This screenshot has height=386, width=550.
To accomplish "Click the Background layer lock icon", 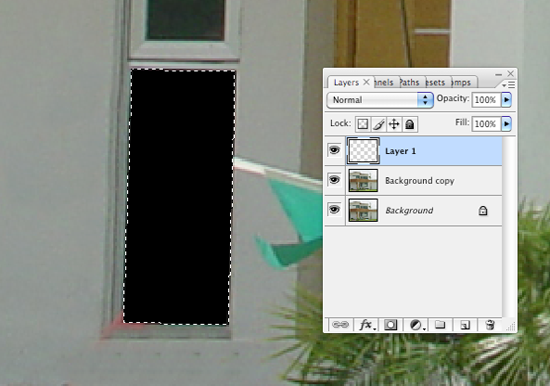I will (x=483, y=211).
